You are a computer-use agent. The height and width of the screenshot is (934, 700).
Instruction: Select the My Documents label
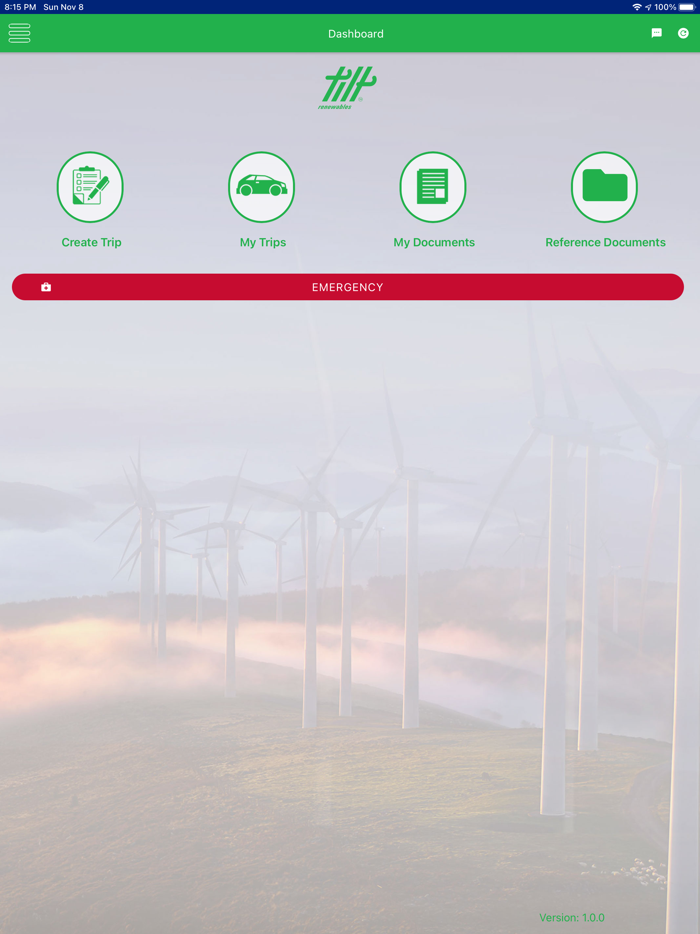pyautogui.click(x=434, y=242)
